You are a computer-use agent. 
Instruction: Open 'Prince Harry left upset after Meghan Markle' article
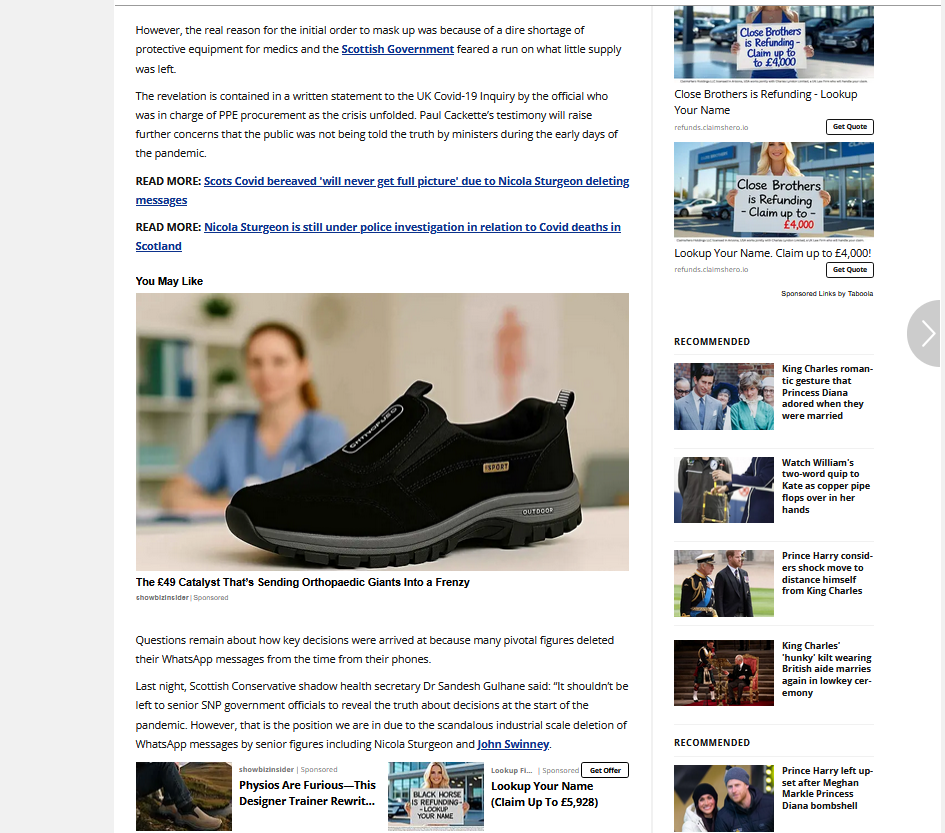(827, 788)
